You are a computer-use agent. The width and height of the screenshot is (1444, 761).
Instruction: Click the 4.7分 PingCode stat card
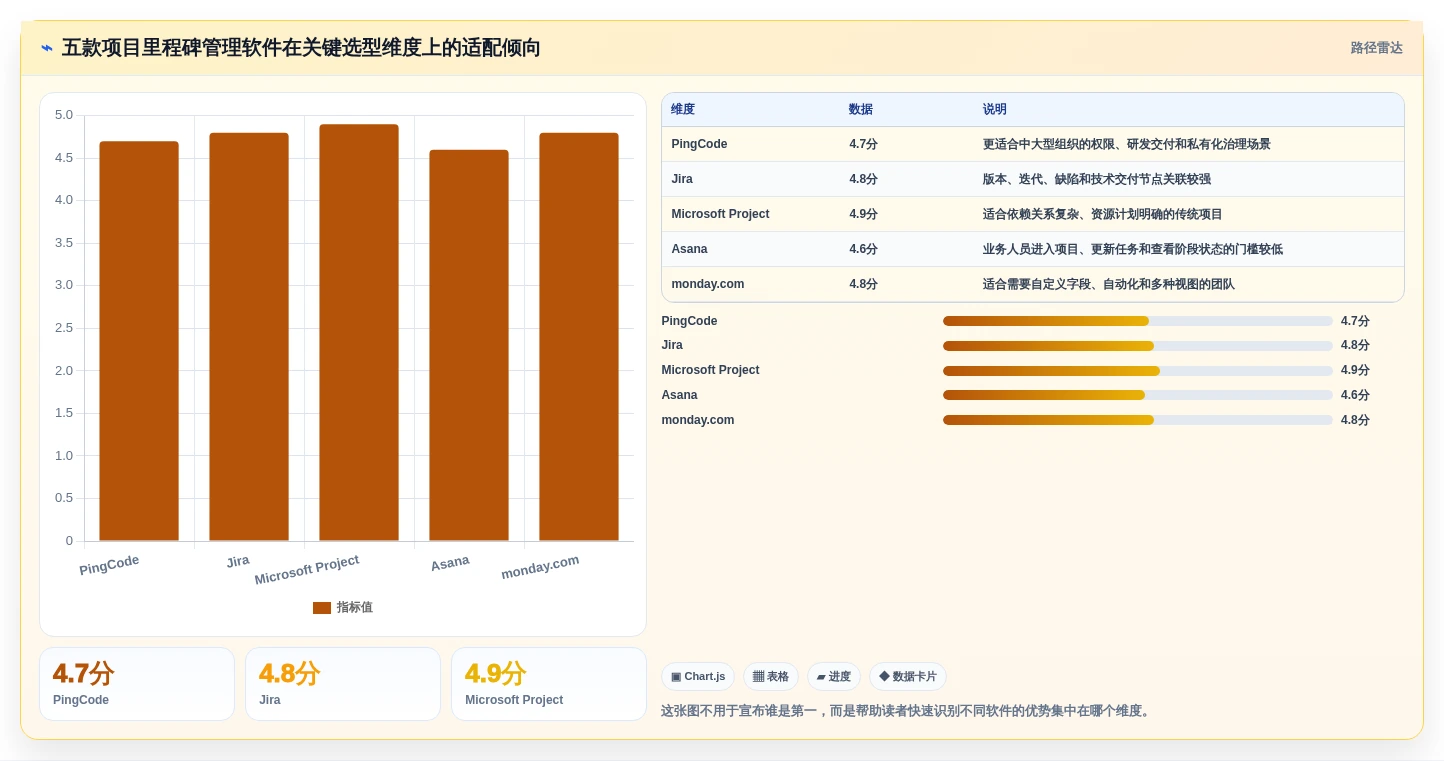point(137,684)
